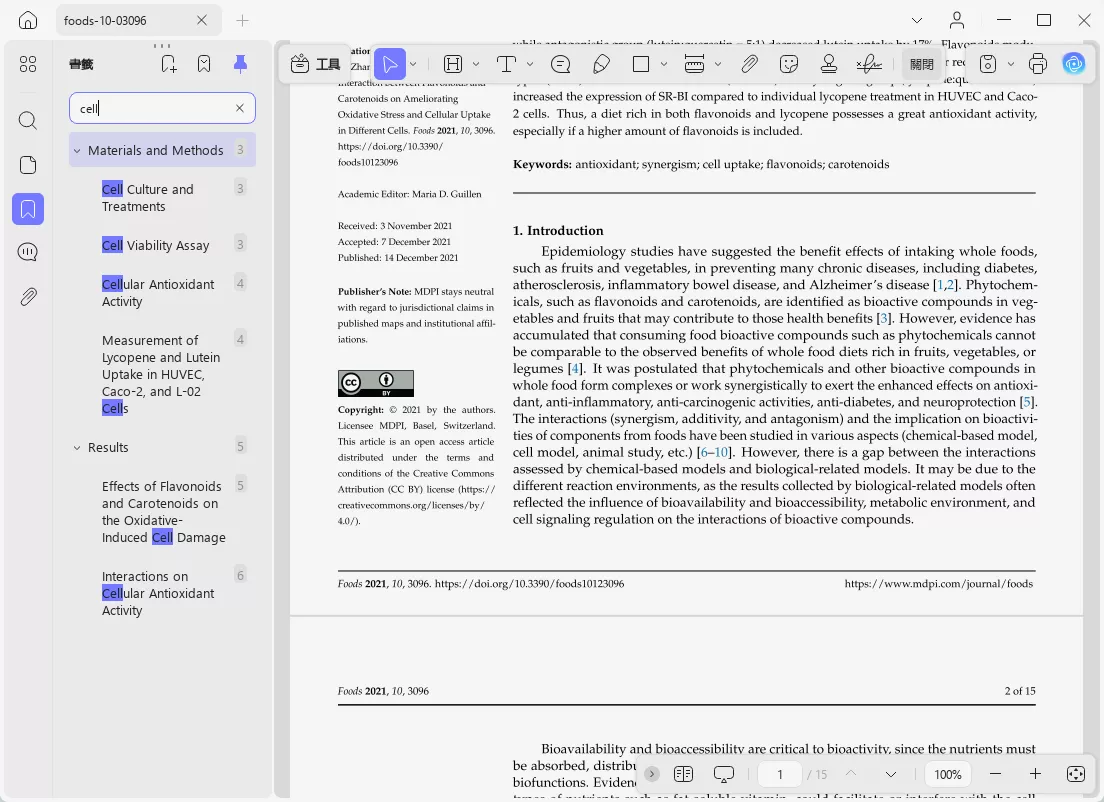1104x802 pixels.
Task: Select the cursor selection tool
Action: [389, 64]
